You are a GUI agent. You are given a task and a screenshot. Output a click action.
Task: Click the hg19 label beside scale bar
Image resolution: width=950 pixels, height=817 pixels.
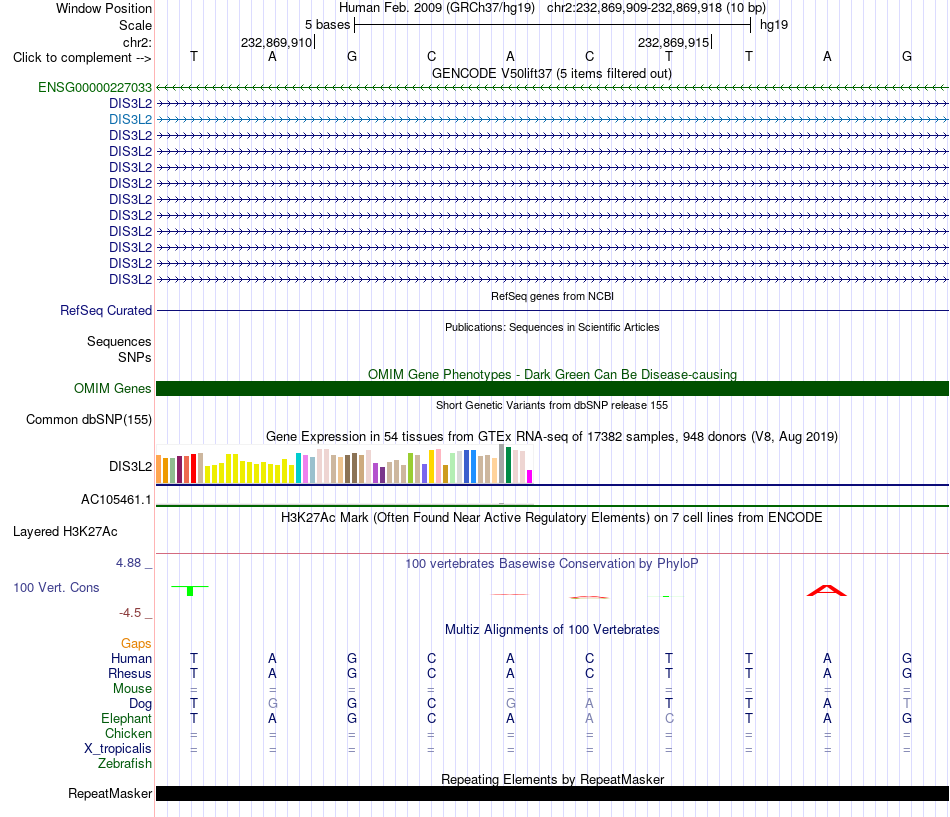click(774, 25)
